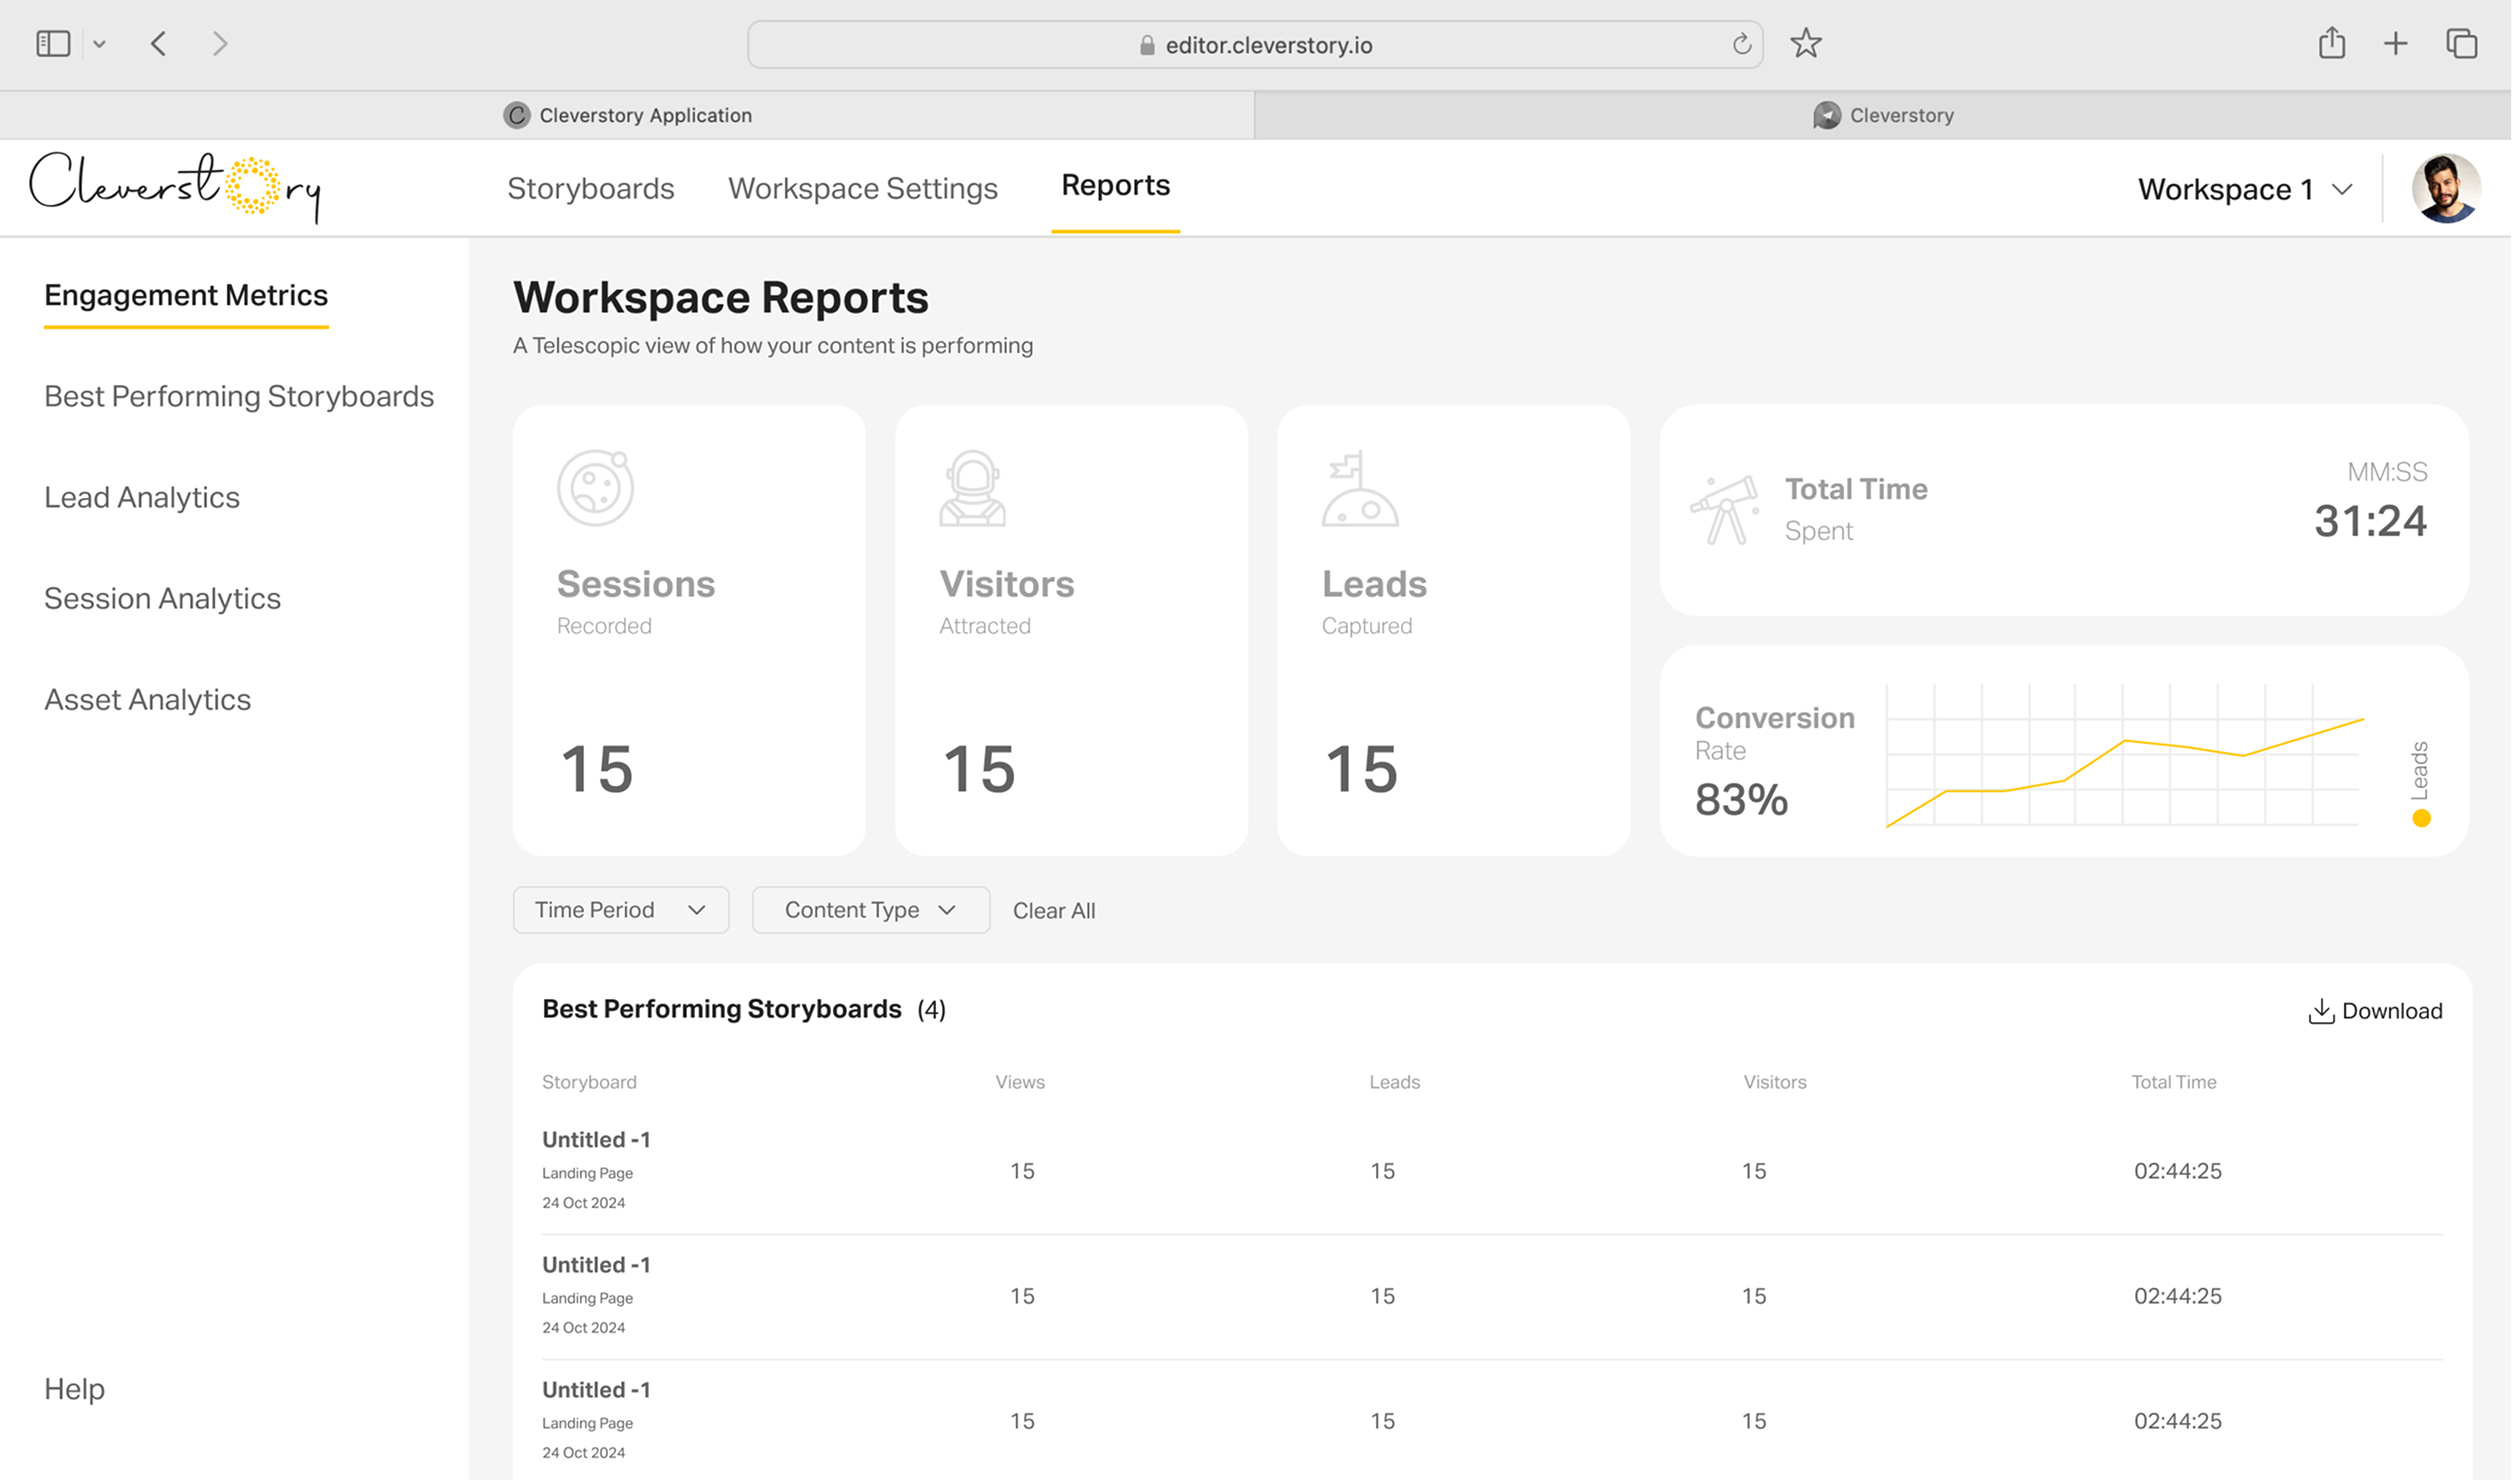Open the Workspace 1 selector dropdown
The image size is (2512, 1480).
click(2245, 189)
